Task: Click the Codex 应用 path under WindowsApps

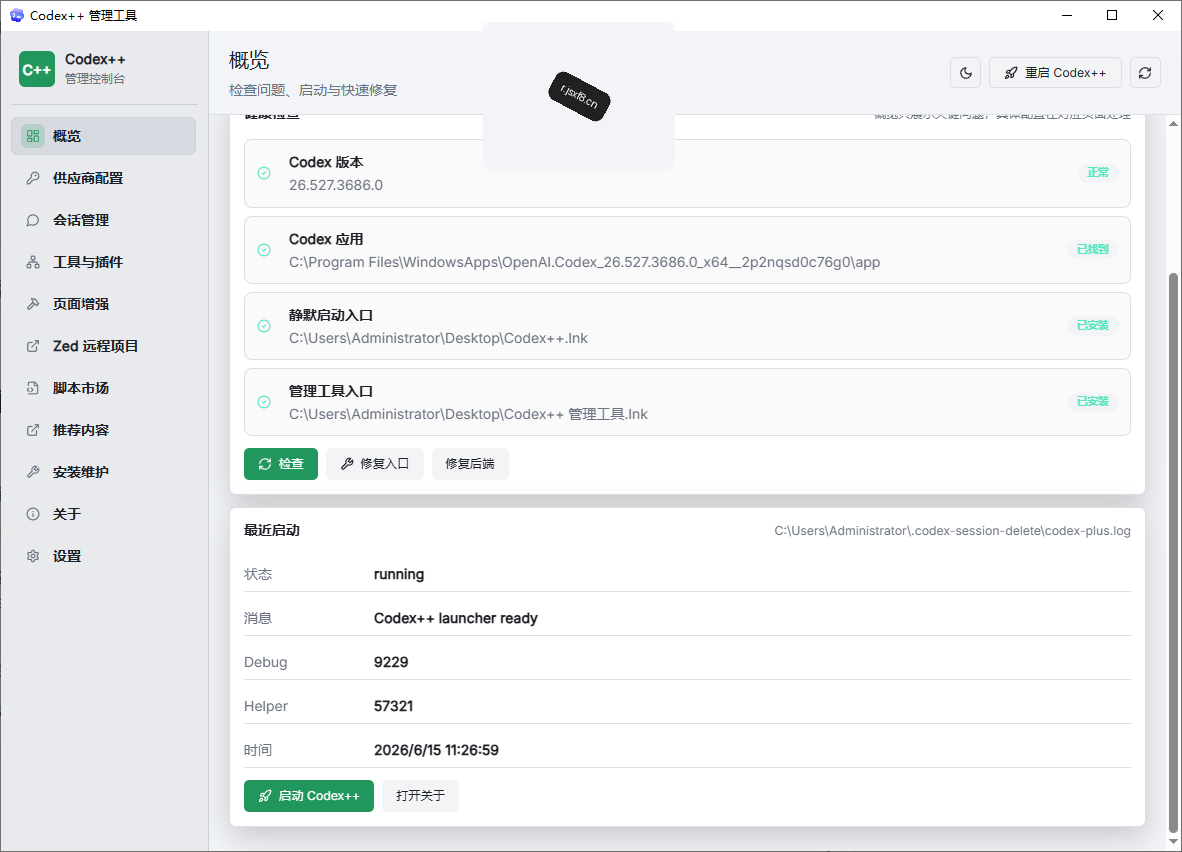Action: coord(584,262)
